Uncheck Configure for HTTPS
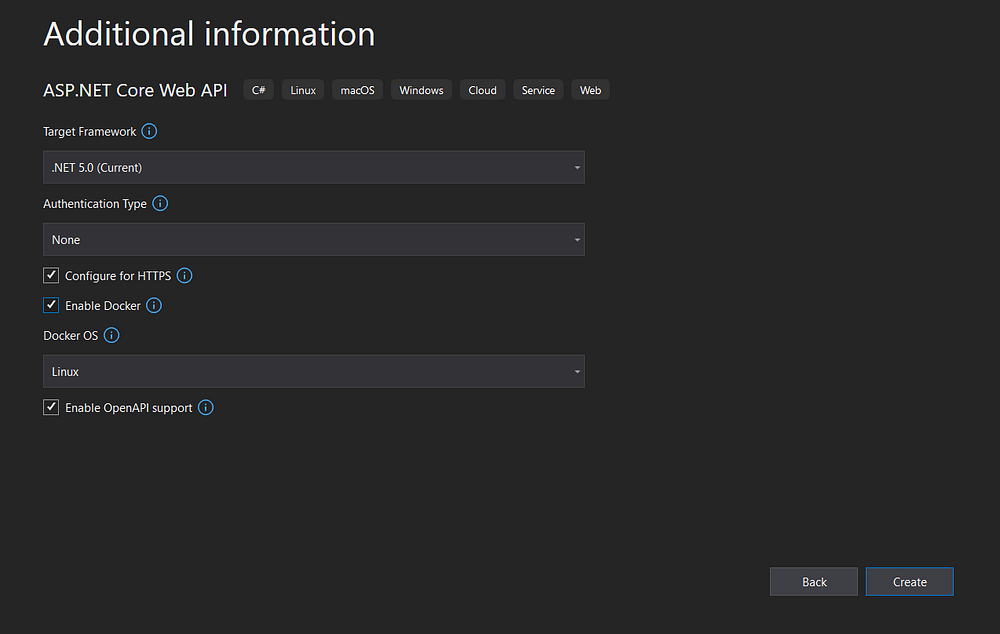This screenshot has height=634, width=1000. coord(51,275)
